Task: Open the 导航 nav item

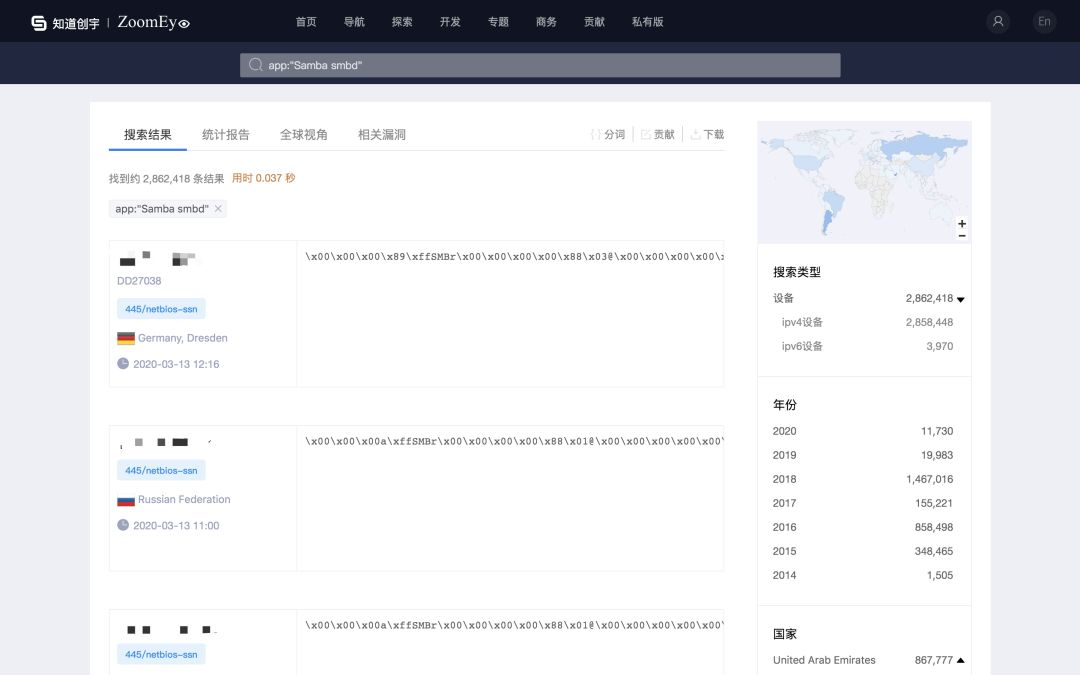Action: [x=354, y=22]
